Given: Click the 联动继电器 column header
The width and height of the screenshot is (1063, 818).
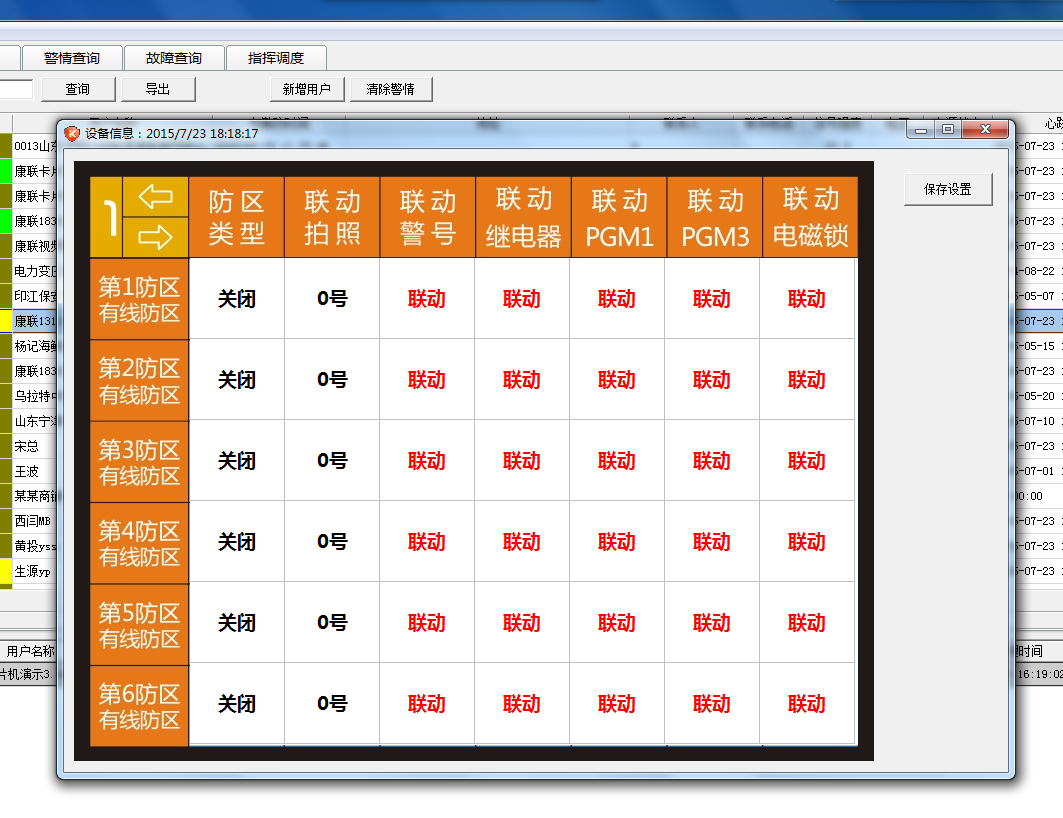Looking at the screenshot, I should coord(523,218).
